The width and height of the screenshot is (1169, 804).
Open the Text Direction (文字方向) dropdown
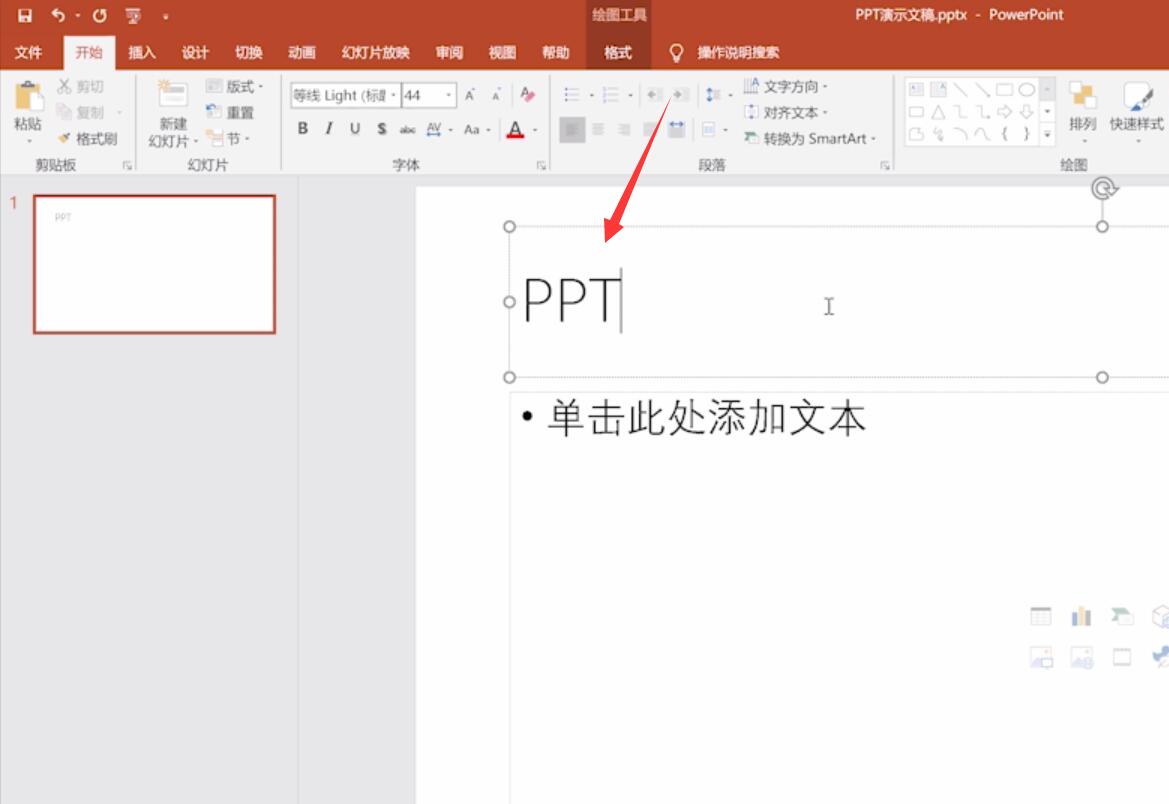point(786,87)
